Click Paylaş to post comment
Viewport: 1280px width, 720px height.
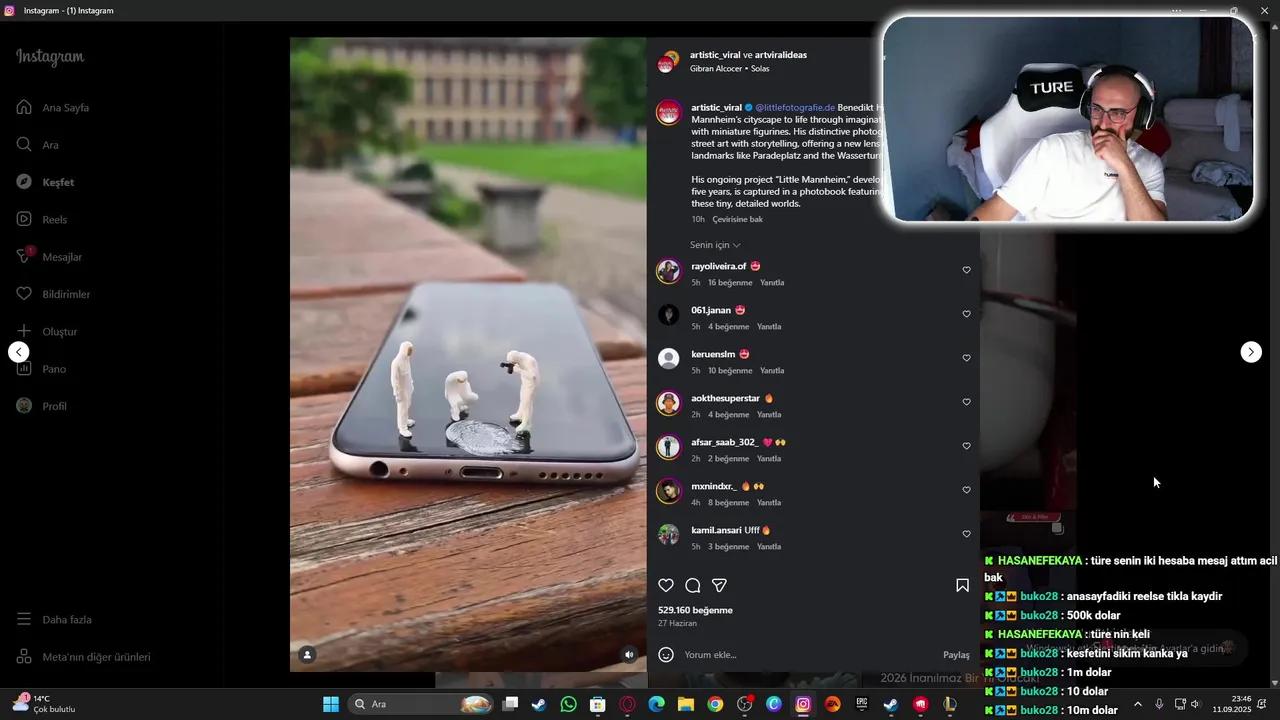point(956,655)
